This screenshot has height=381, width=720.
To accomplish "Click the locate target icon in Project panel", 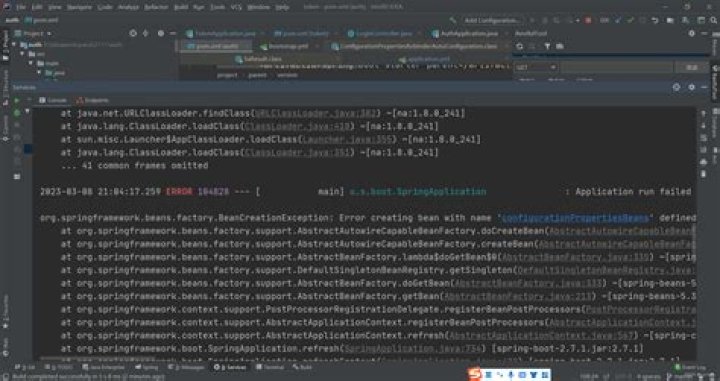I will pos(133,34).
